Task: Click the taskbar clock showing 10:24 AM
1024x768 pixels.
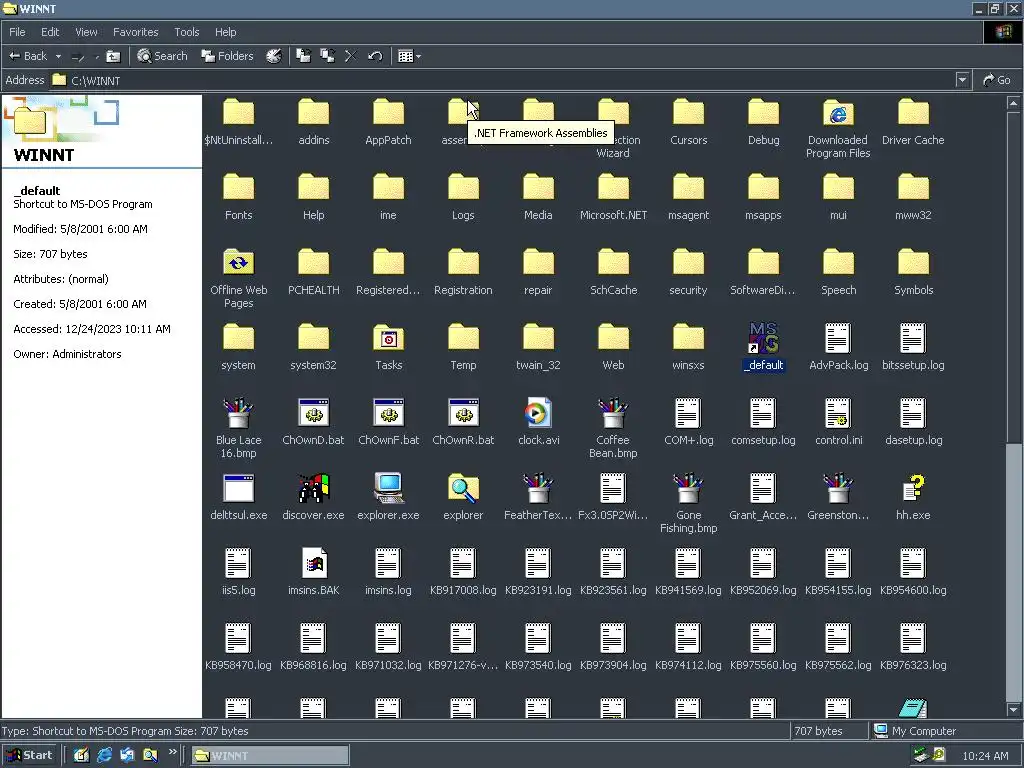Action: [x=985, y=756]
